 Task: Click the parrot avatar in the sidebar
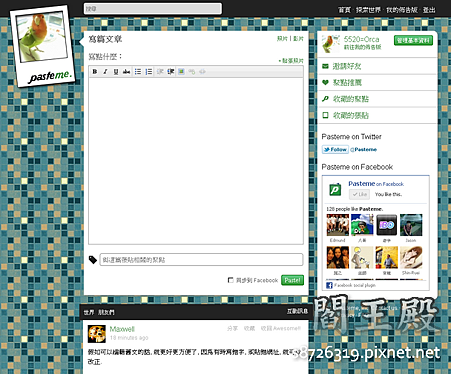click(x=331, y=43)
